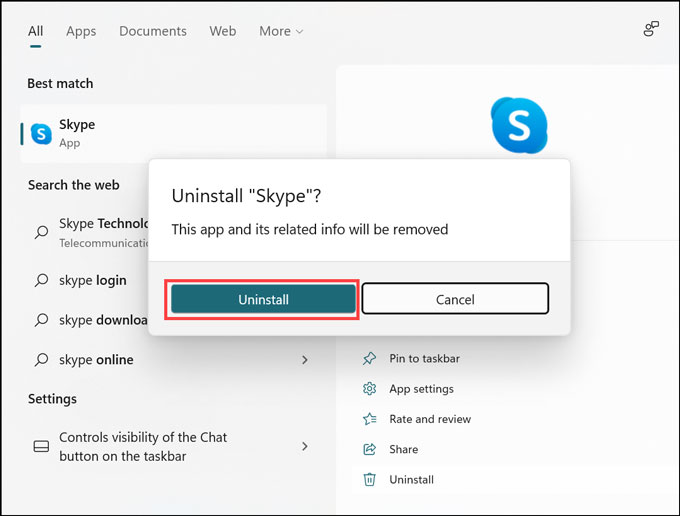Screen dimensions: 680x516
Task: Select the Skype app best match result
Action: point(173,134)
